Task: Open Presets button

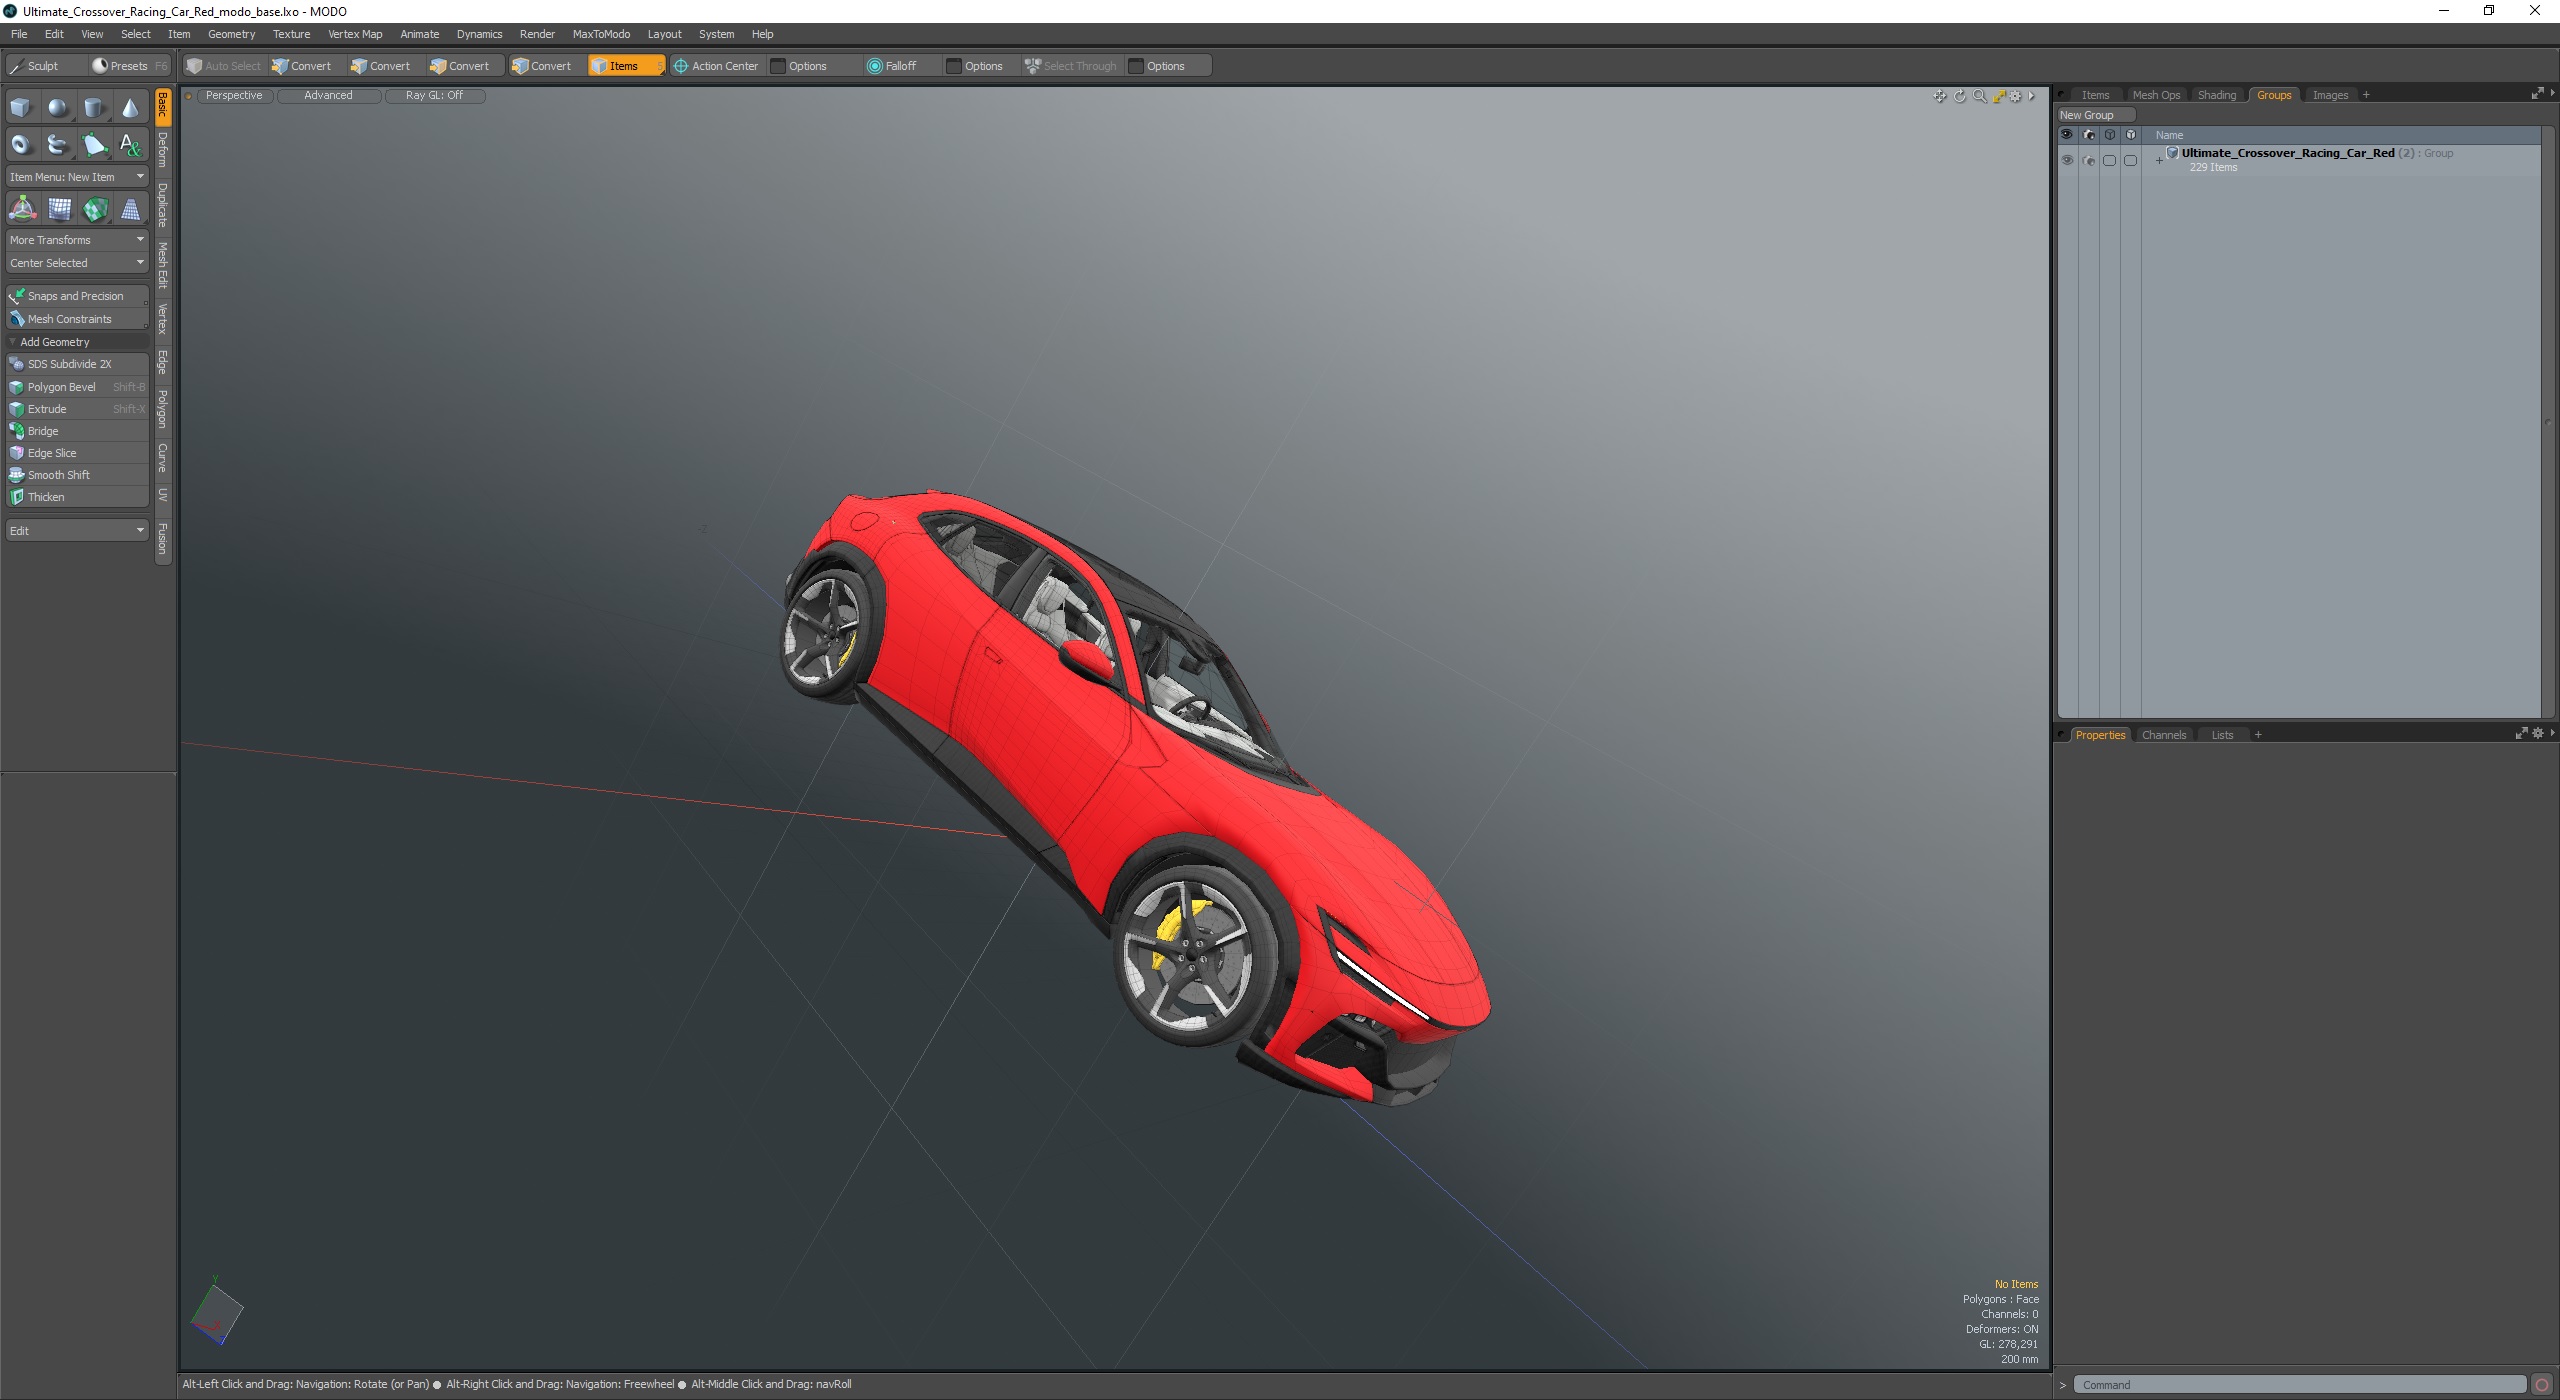Action: click(x=128, y=66)
